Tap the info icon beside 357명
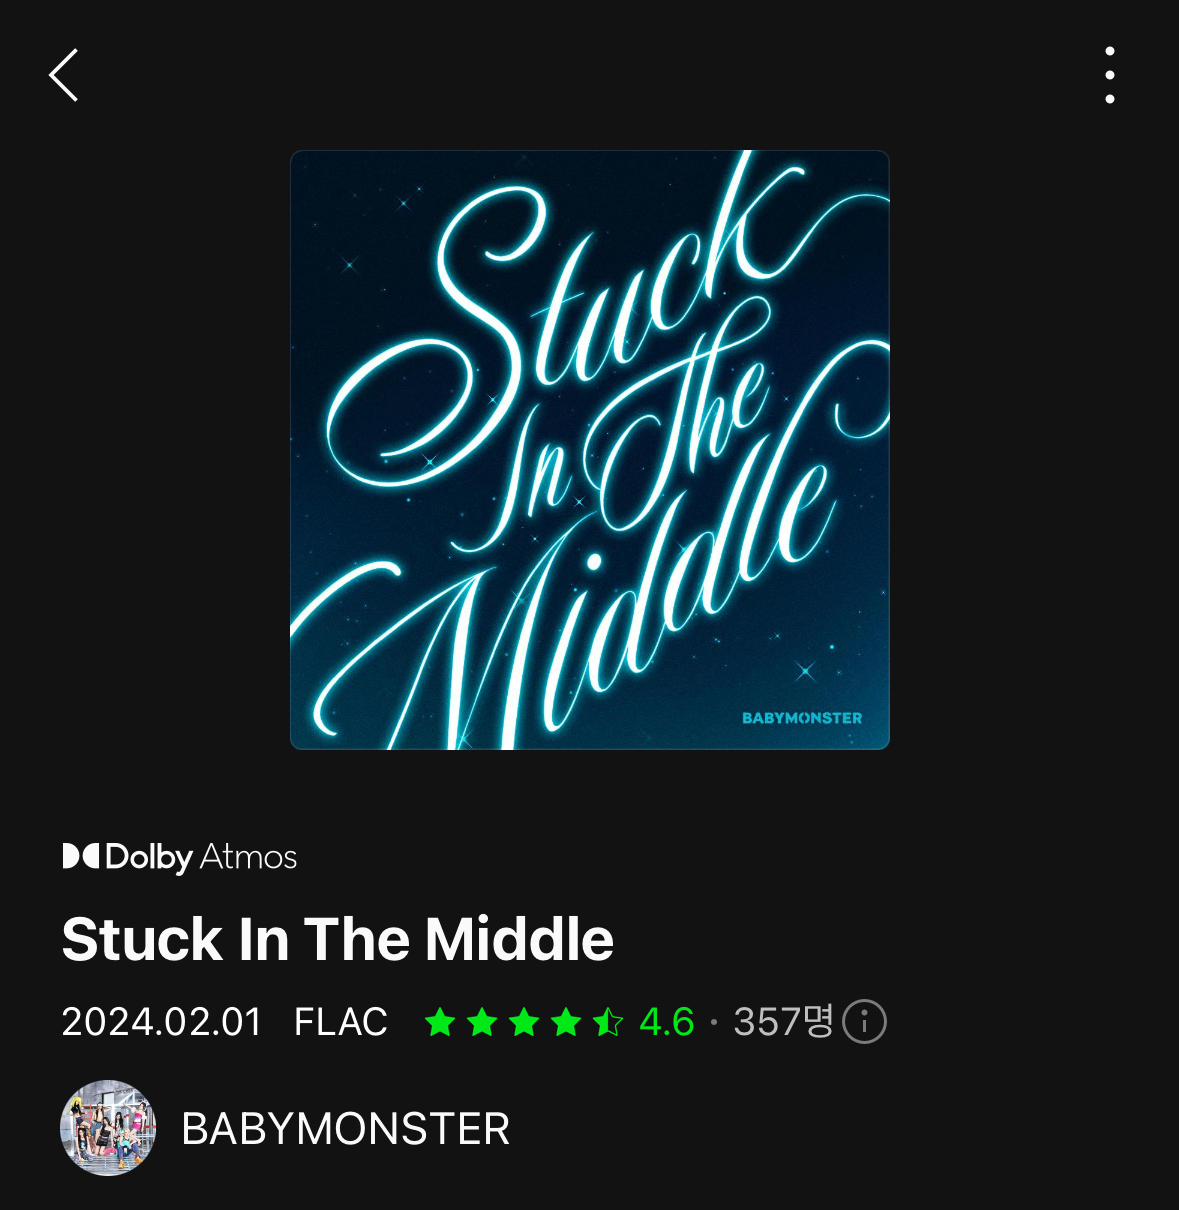 (864, 1022)
